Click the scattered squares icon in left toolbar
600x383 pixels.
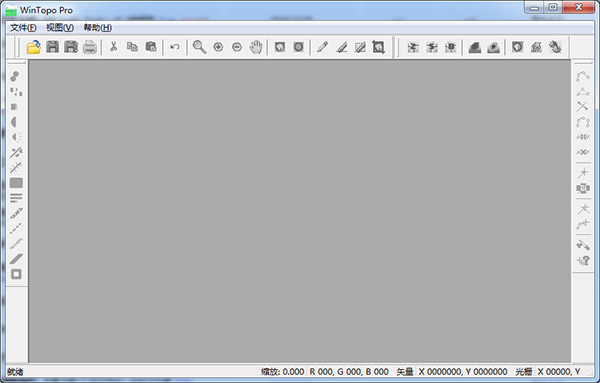(16, 92)
